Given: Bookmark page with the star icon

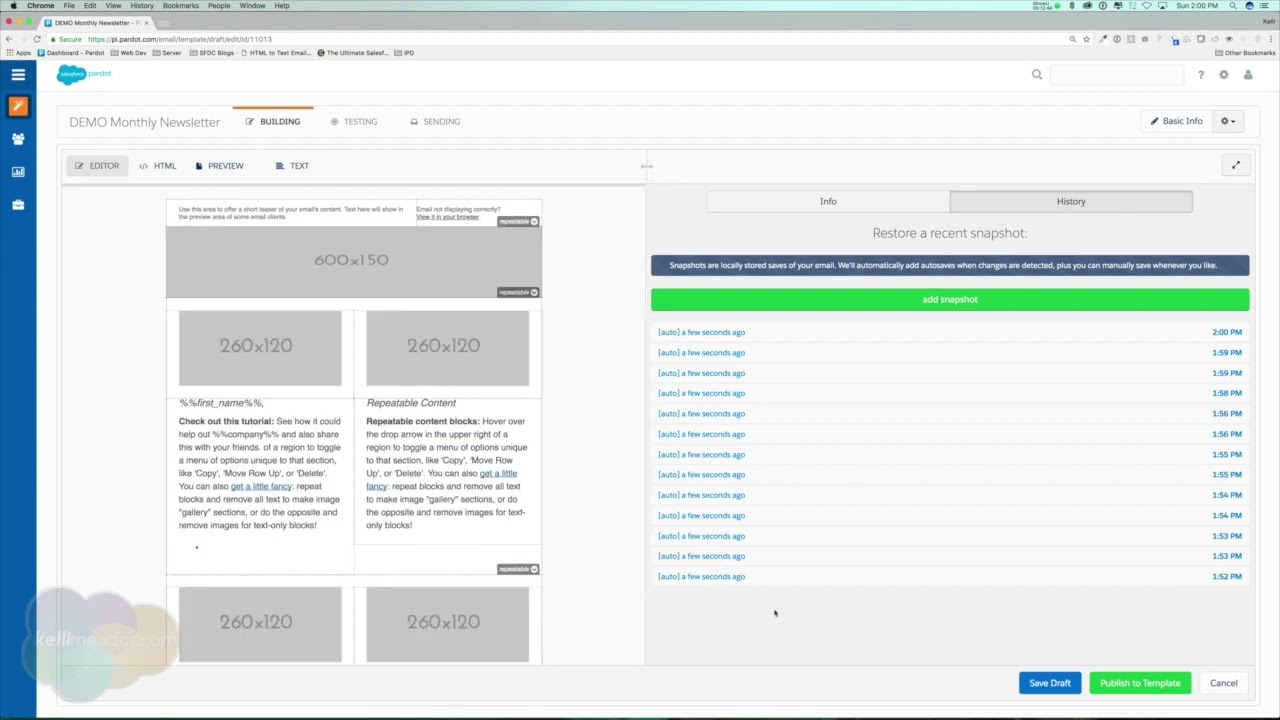Looking at the screenshot, I should click(x=1086, y=39).
